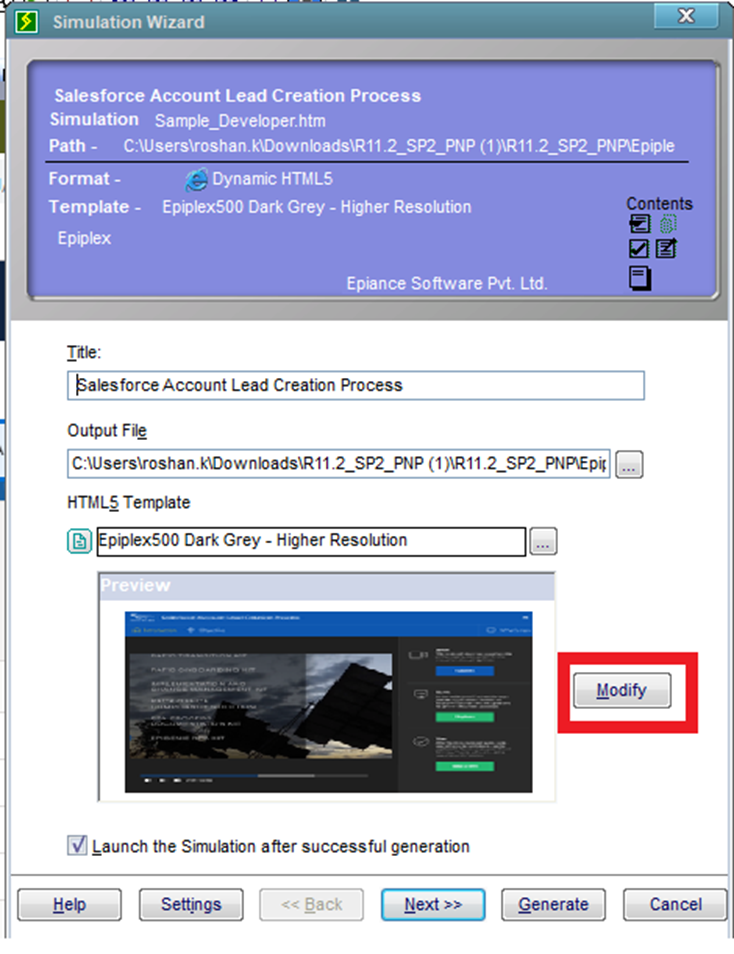
Task: Click the header title 'Salesforce Account Lead Creation Process'
Action: (x=237, y=96)
